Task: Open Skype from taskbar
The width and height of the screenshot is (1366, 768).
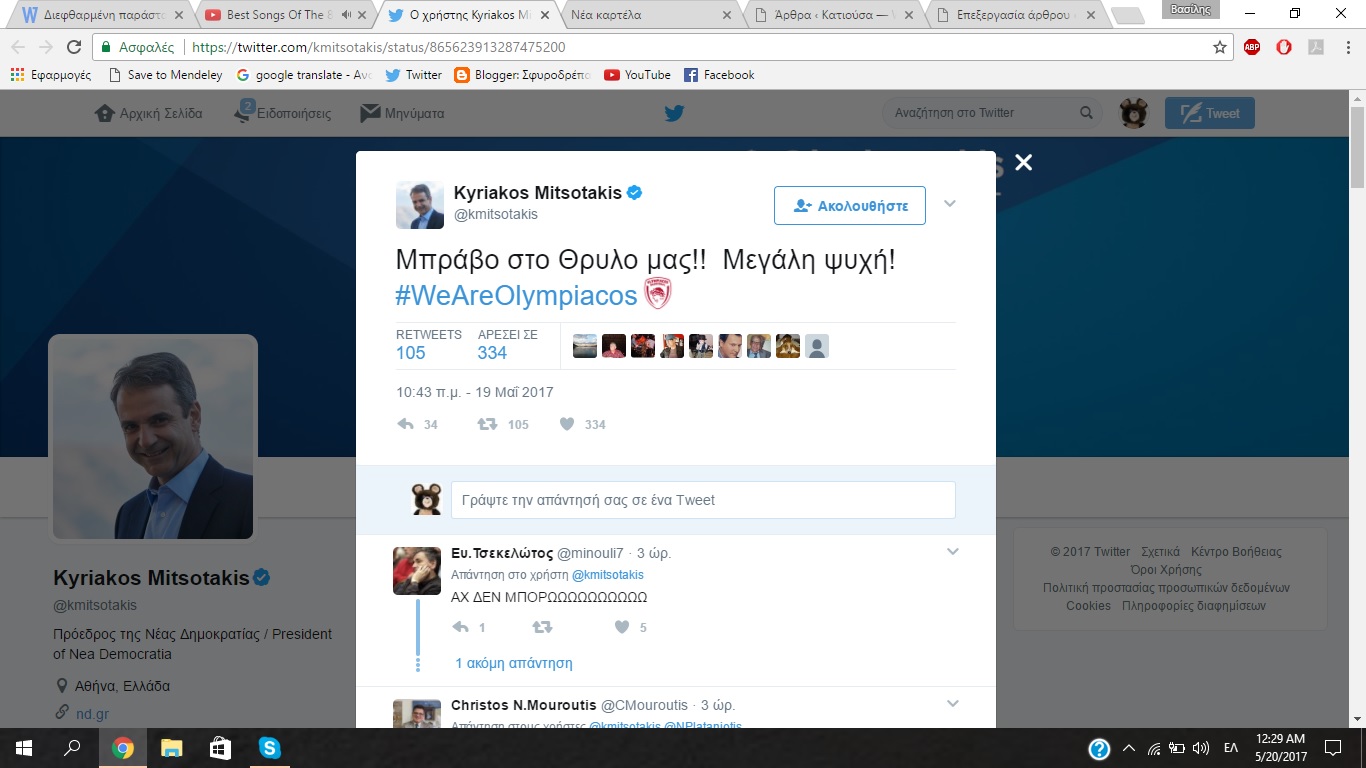Action: click(x=269, y=748)
